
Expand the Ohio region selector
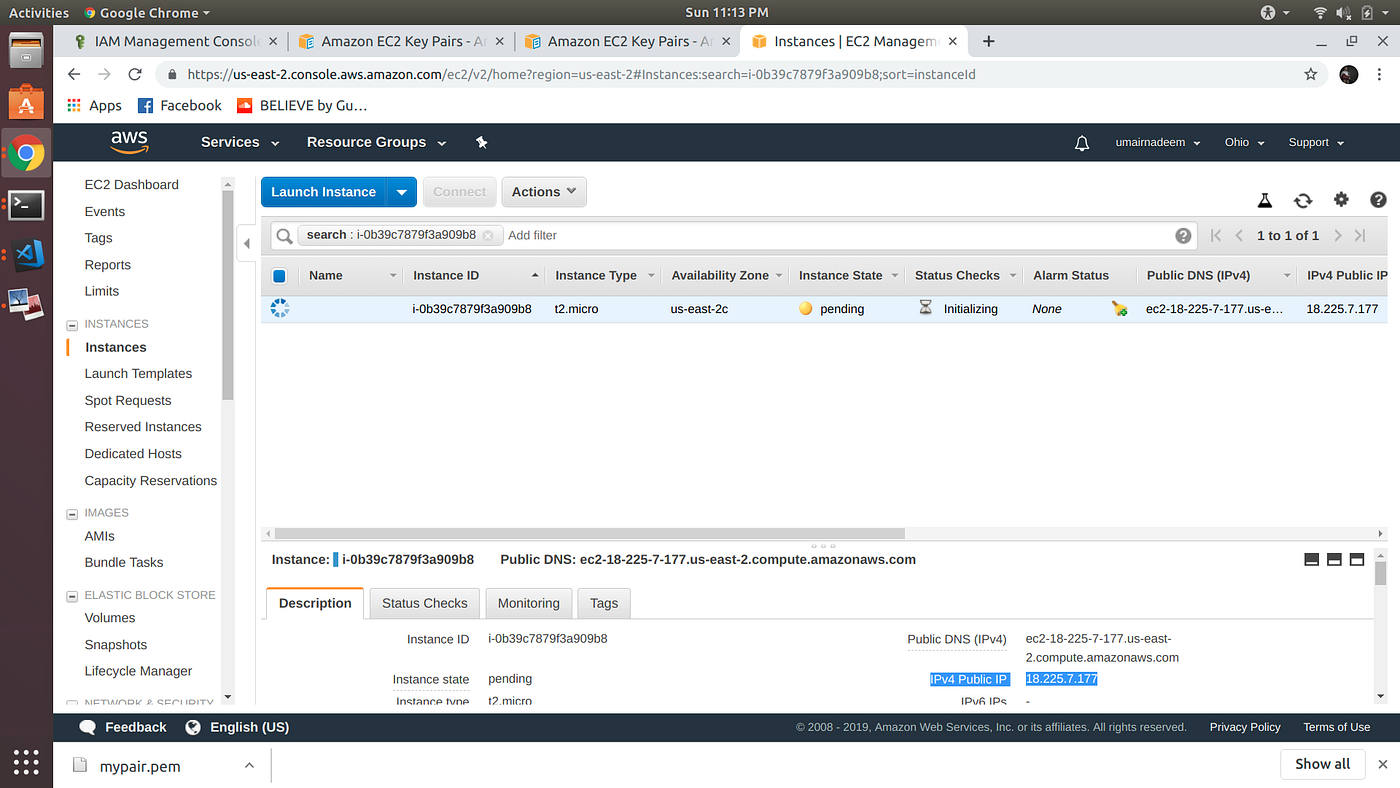[x=1243, y=142]
